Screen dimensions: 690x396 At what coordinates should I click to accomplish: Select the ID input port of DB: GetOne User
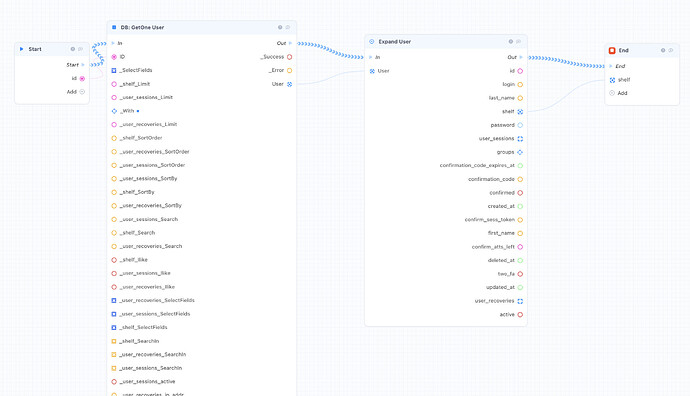[x=114, y=57]
